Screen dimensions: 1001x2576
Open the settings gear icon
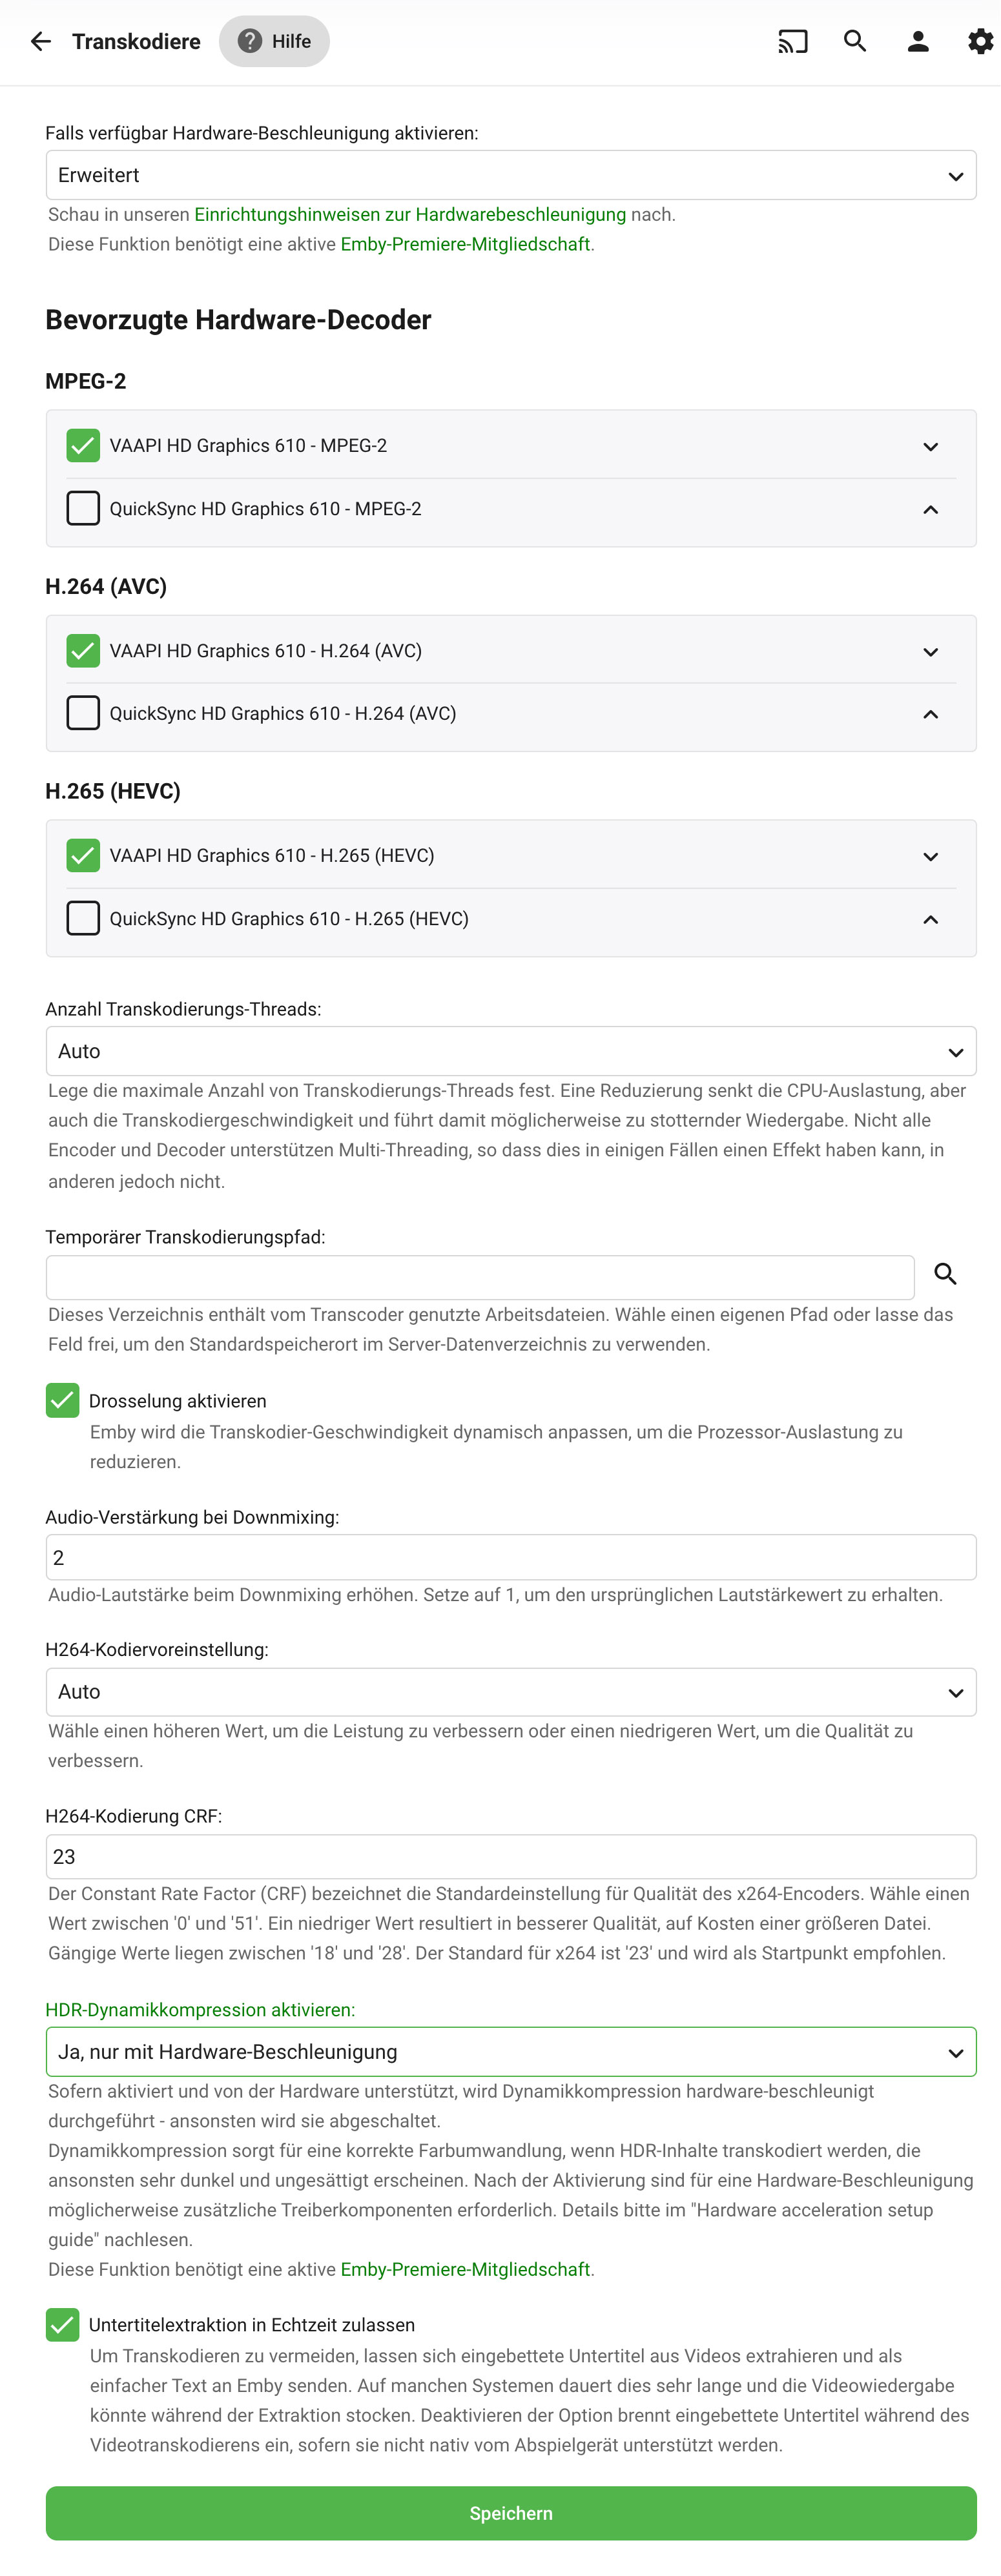point(980,41)
